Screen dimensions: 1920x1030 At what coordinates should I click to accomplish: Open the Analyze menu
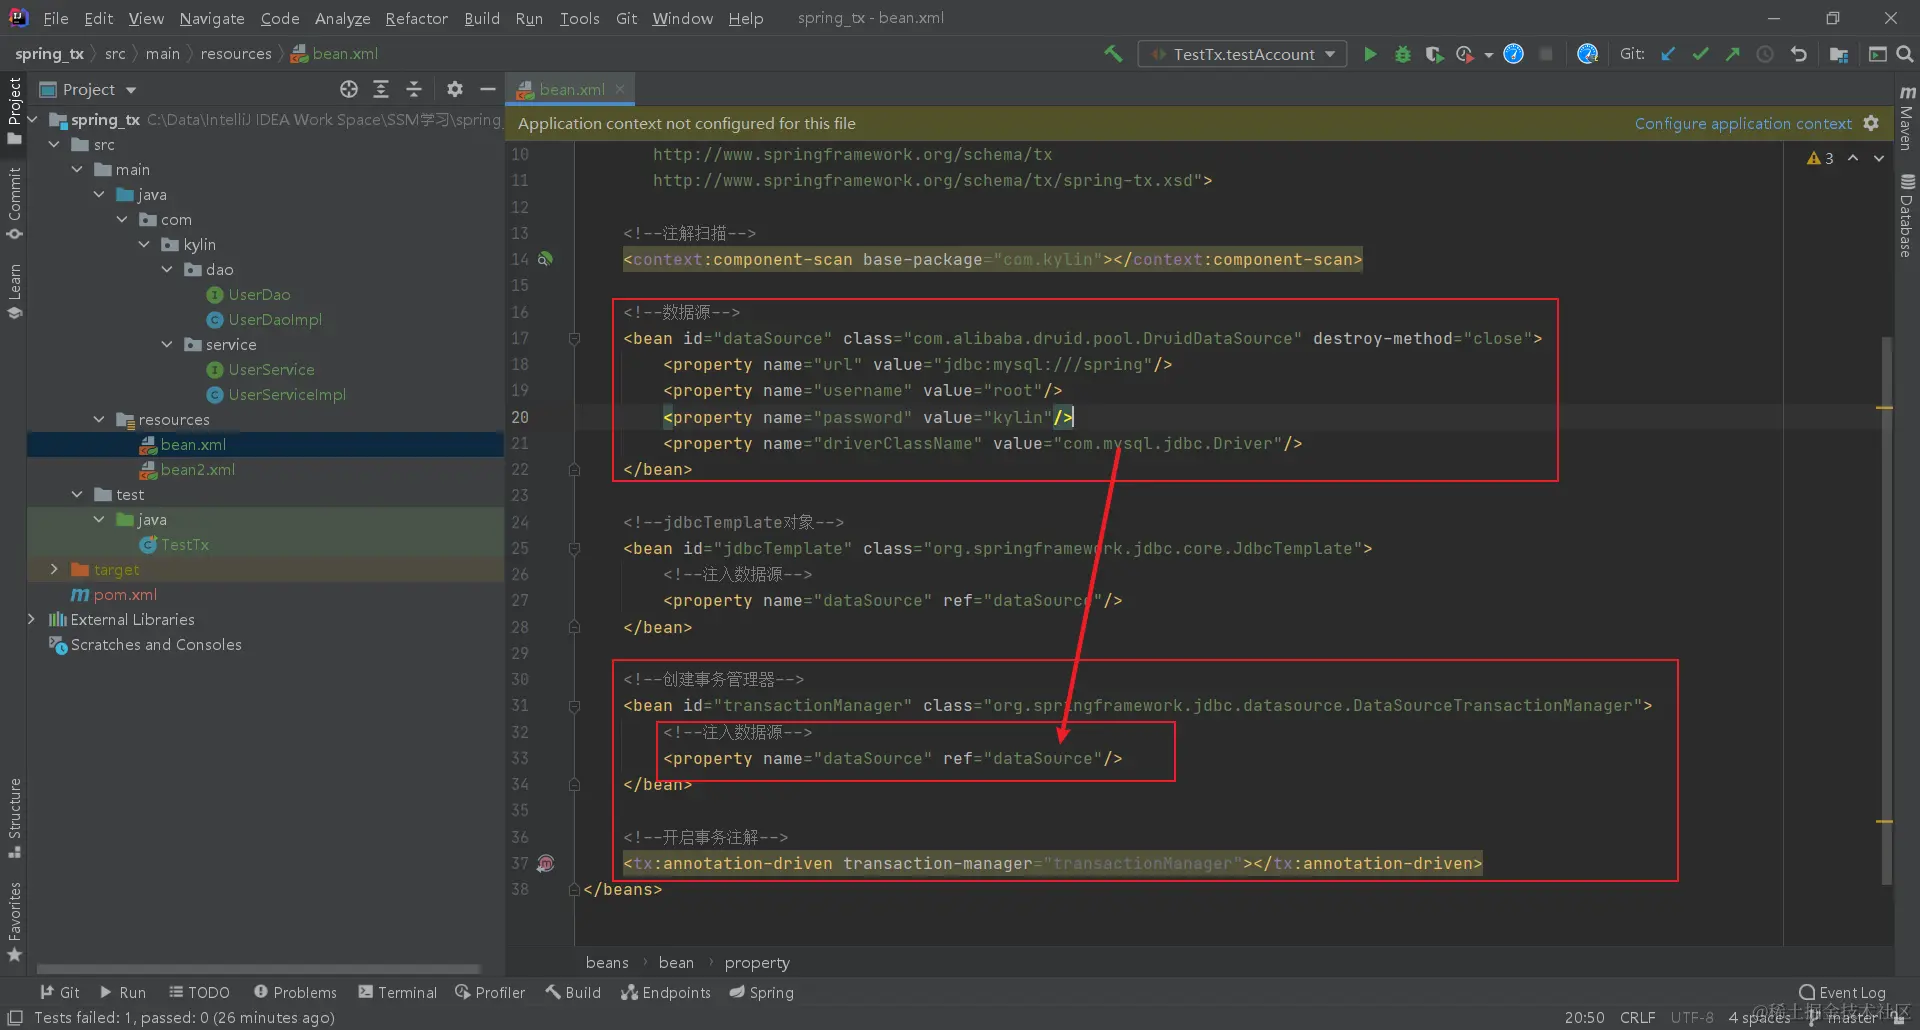pos(342,18)
